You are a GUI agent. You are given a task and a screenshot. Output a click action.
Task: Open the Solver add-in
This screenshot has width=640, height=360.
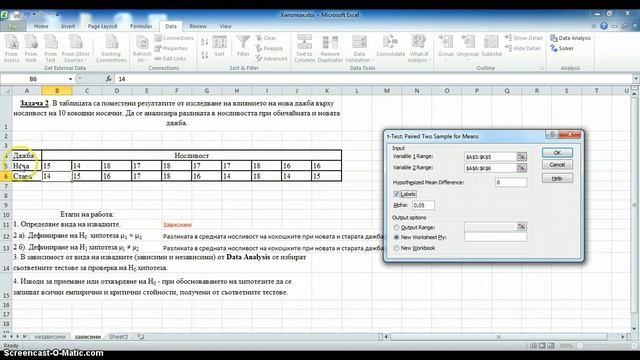562,48
